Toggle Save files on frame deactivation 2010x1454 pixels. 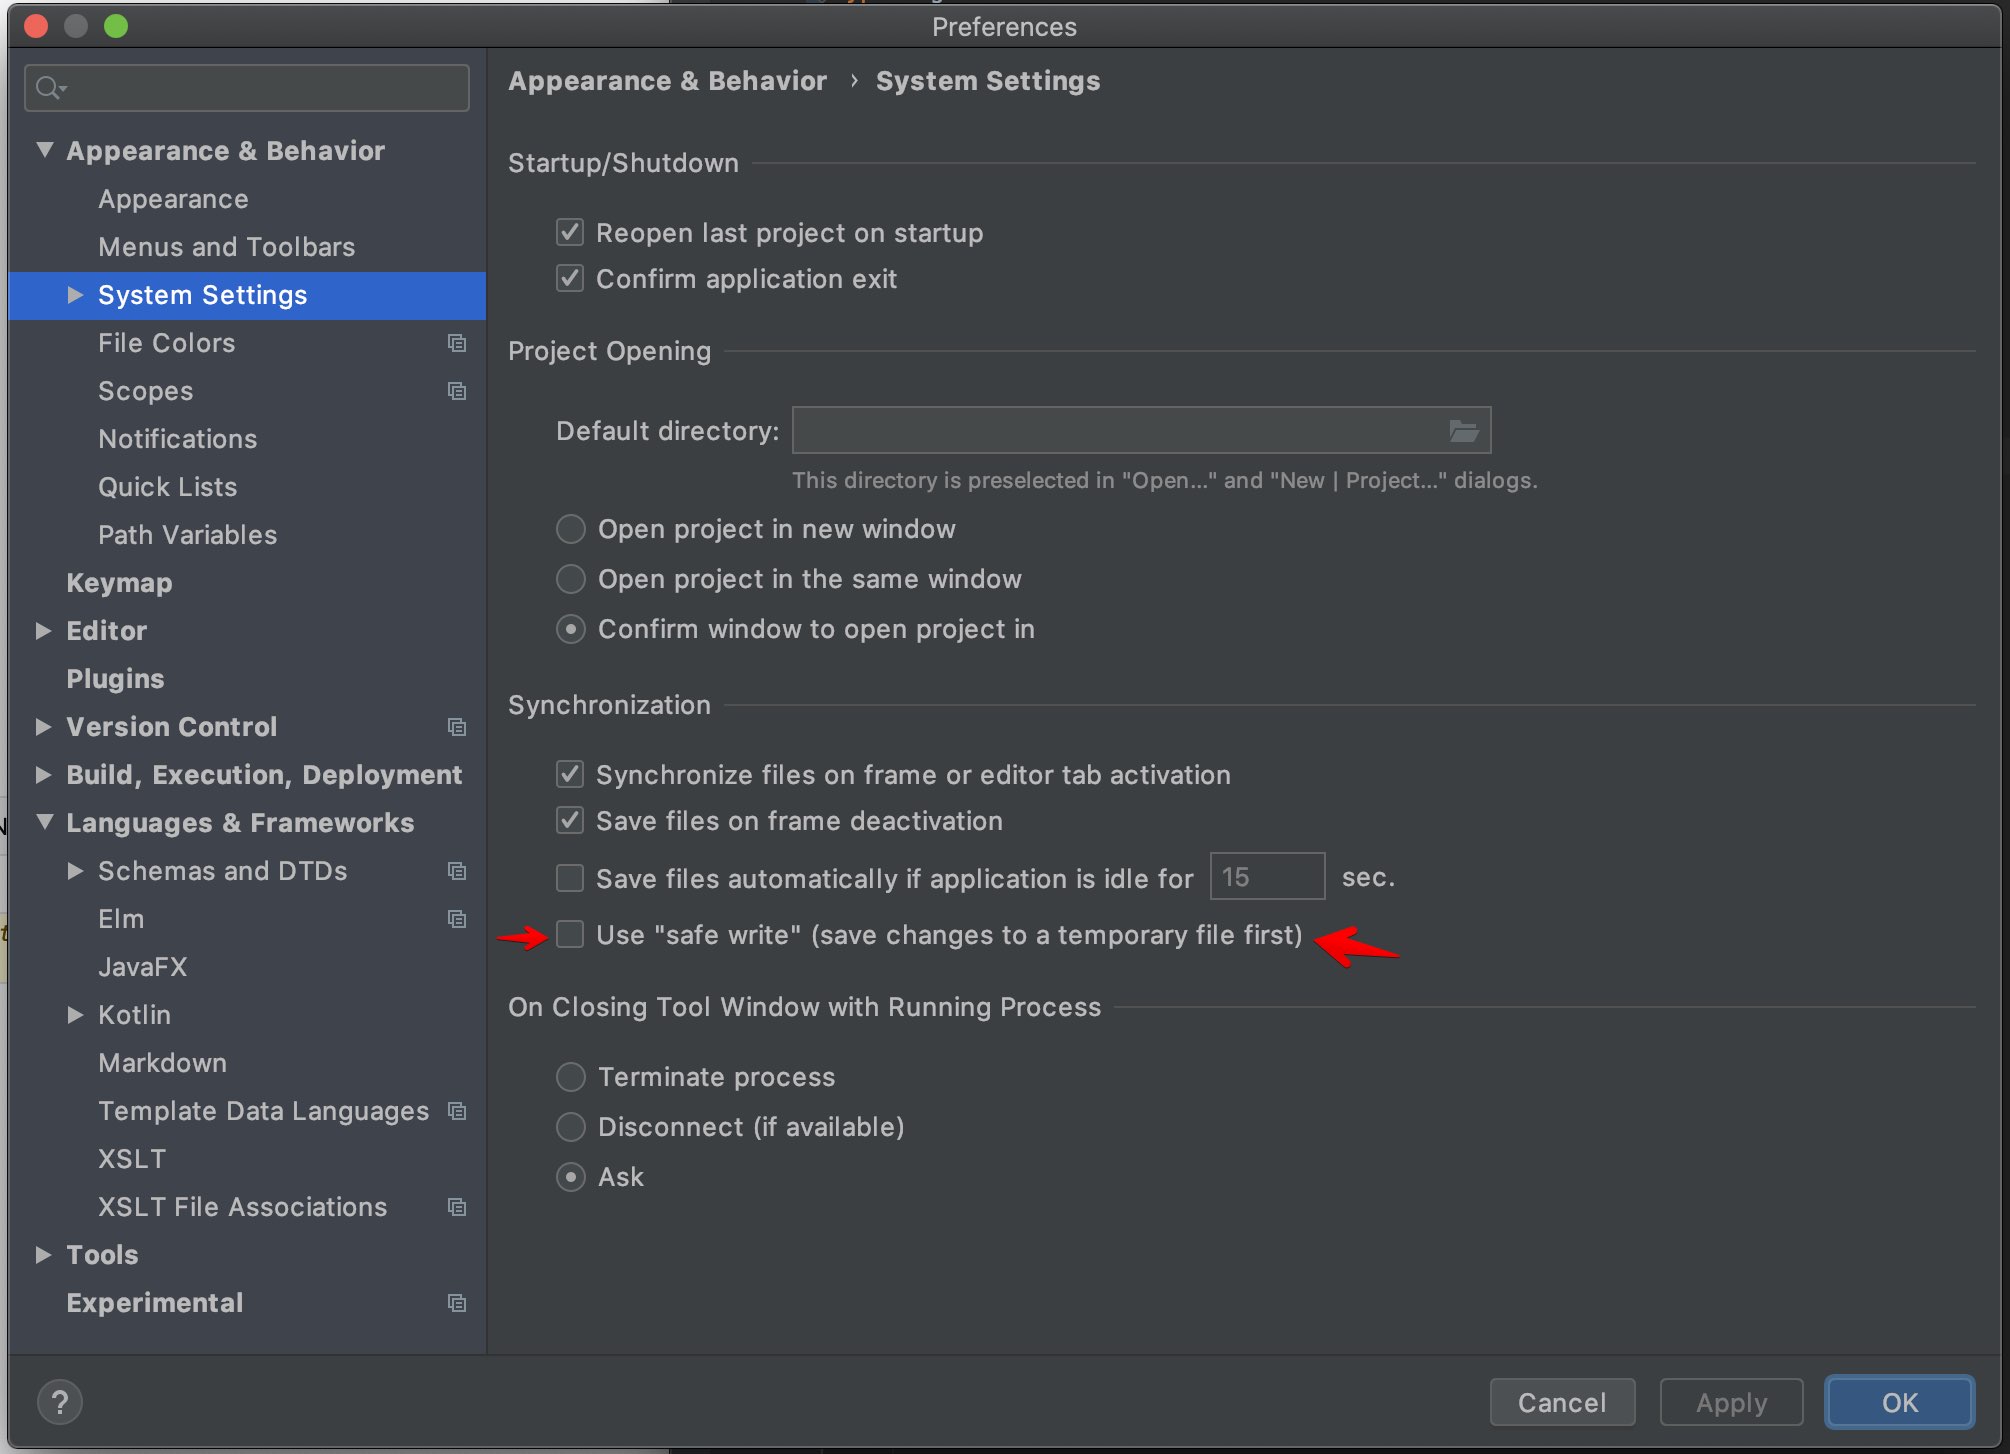click(570, 821)
